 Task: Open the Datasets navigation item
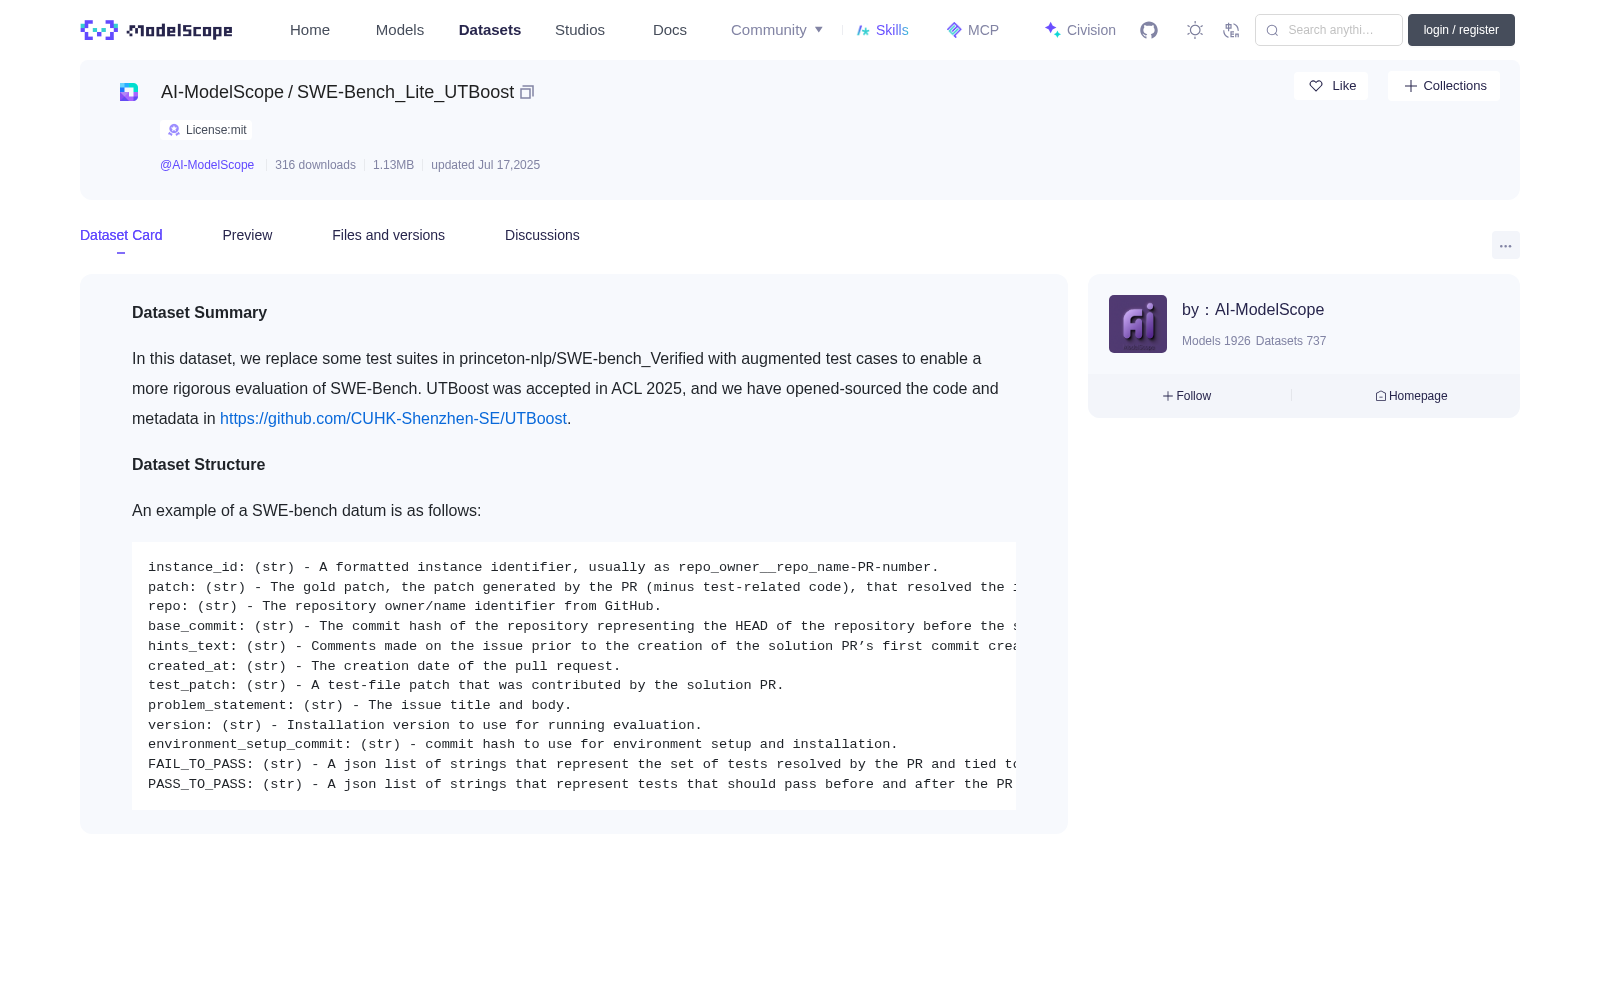pyautogui.click(x=490, y=30)
